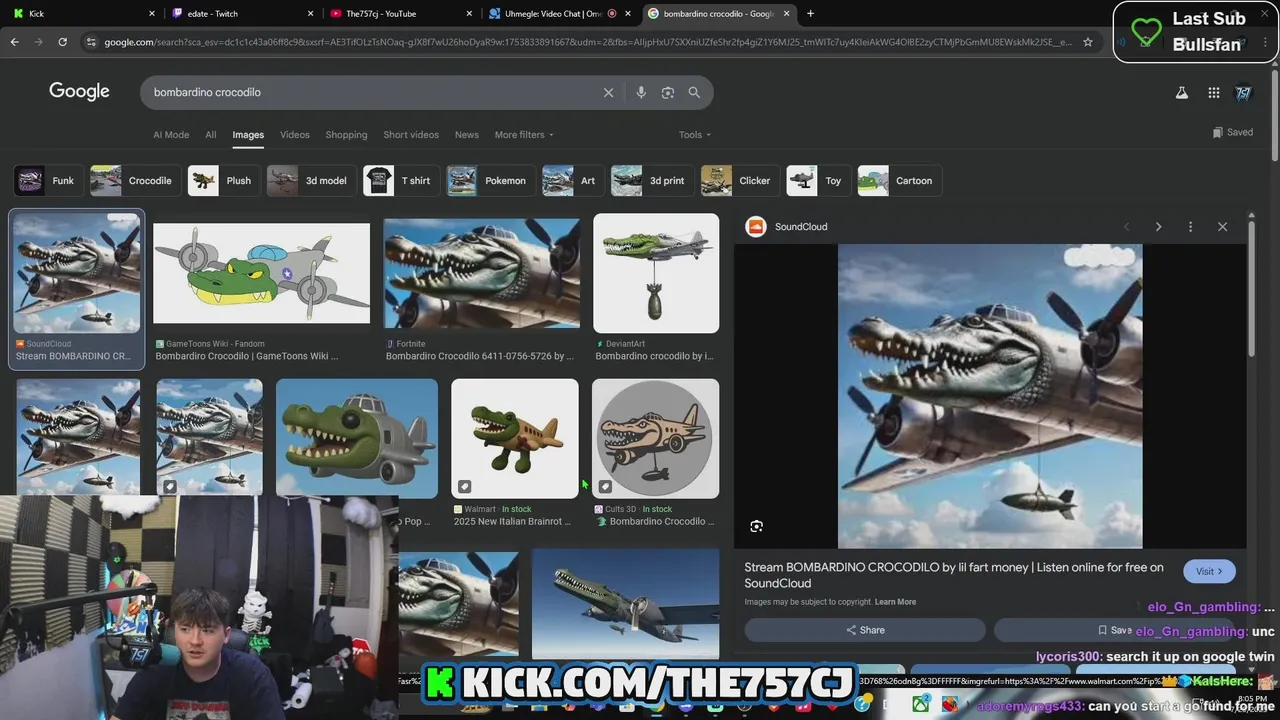Click Share button in preview panel
The image size is (1280, 720).
865,630
